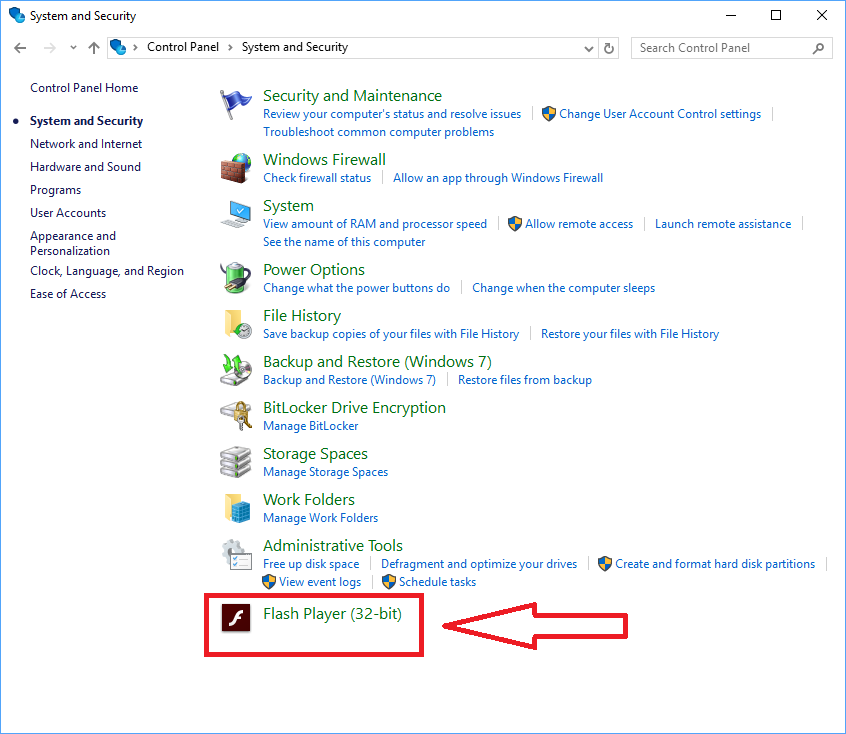Open Change what the power buttons do
The image size is (846, 734).
356,288
